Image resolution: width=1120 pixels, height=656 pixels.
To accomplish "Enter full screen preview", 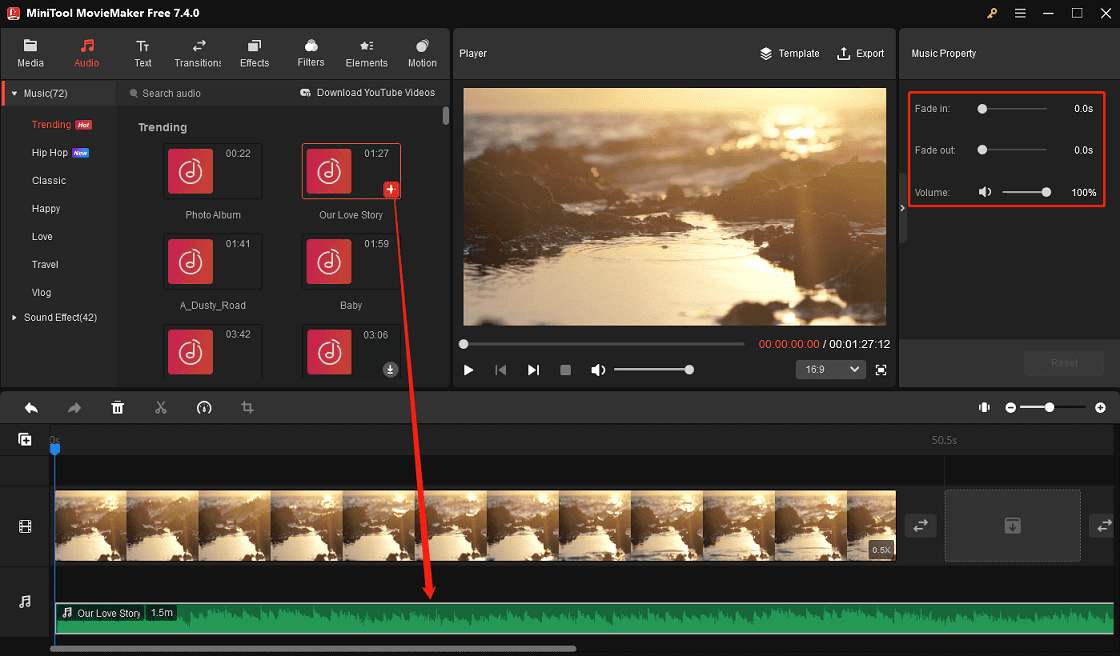I will point(881,369).
